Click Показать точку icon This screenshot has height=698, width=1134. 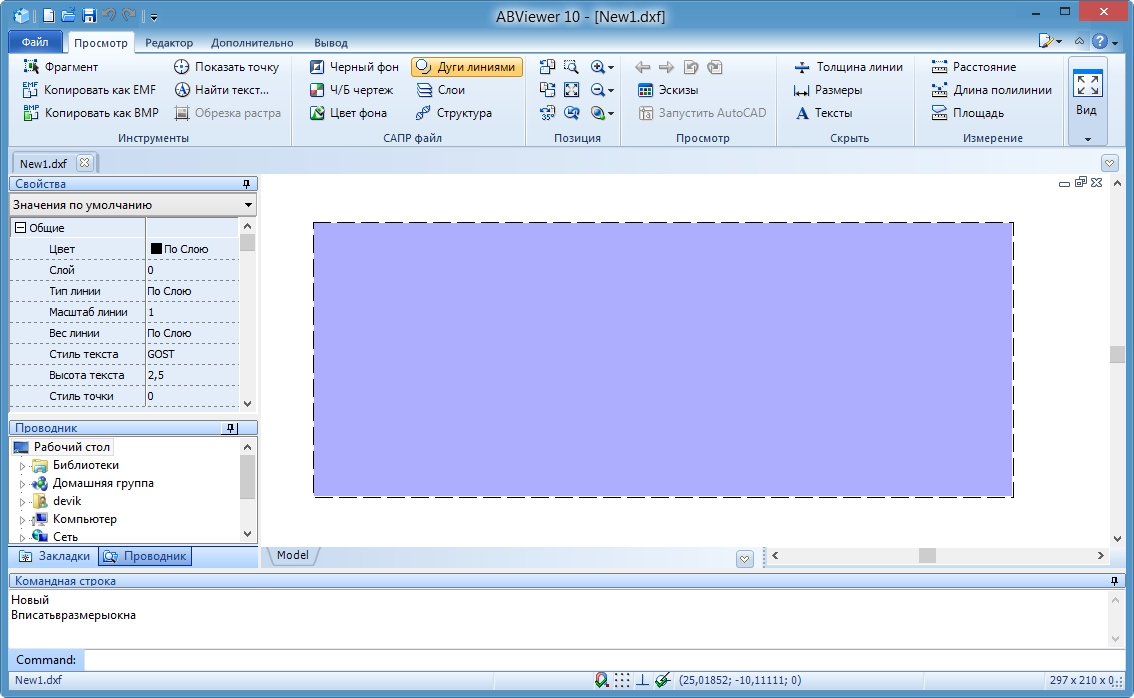(x=182, y=67)
